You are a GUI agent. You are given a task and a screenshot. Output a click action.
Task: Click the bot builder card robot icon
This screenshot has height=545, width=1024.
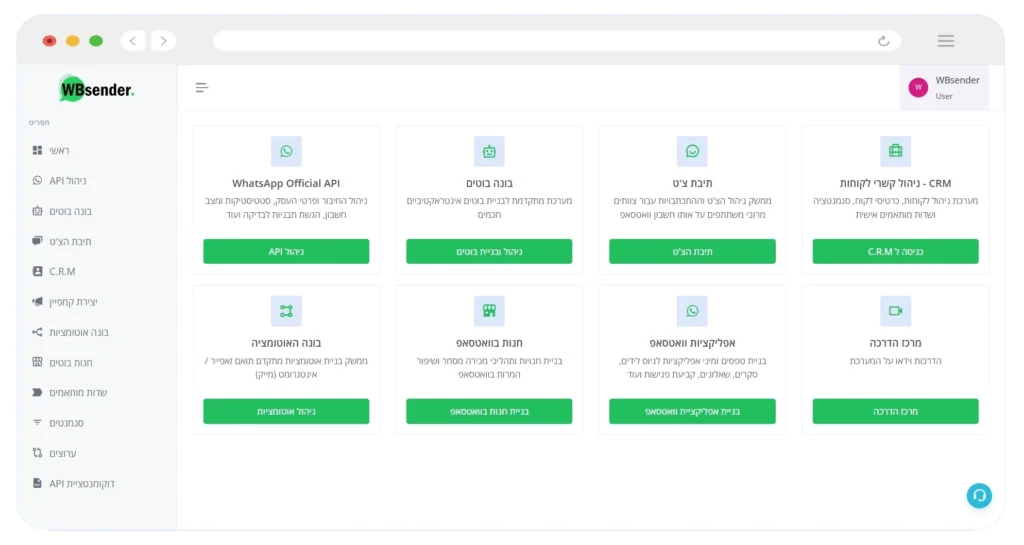[489, 151]
